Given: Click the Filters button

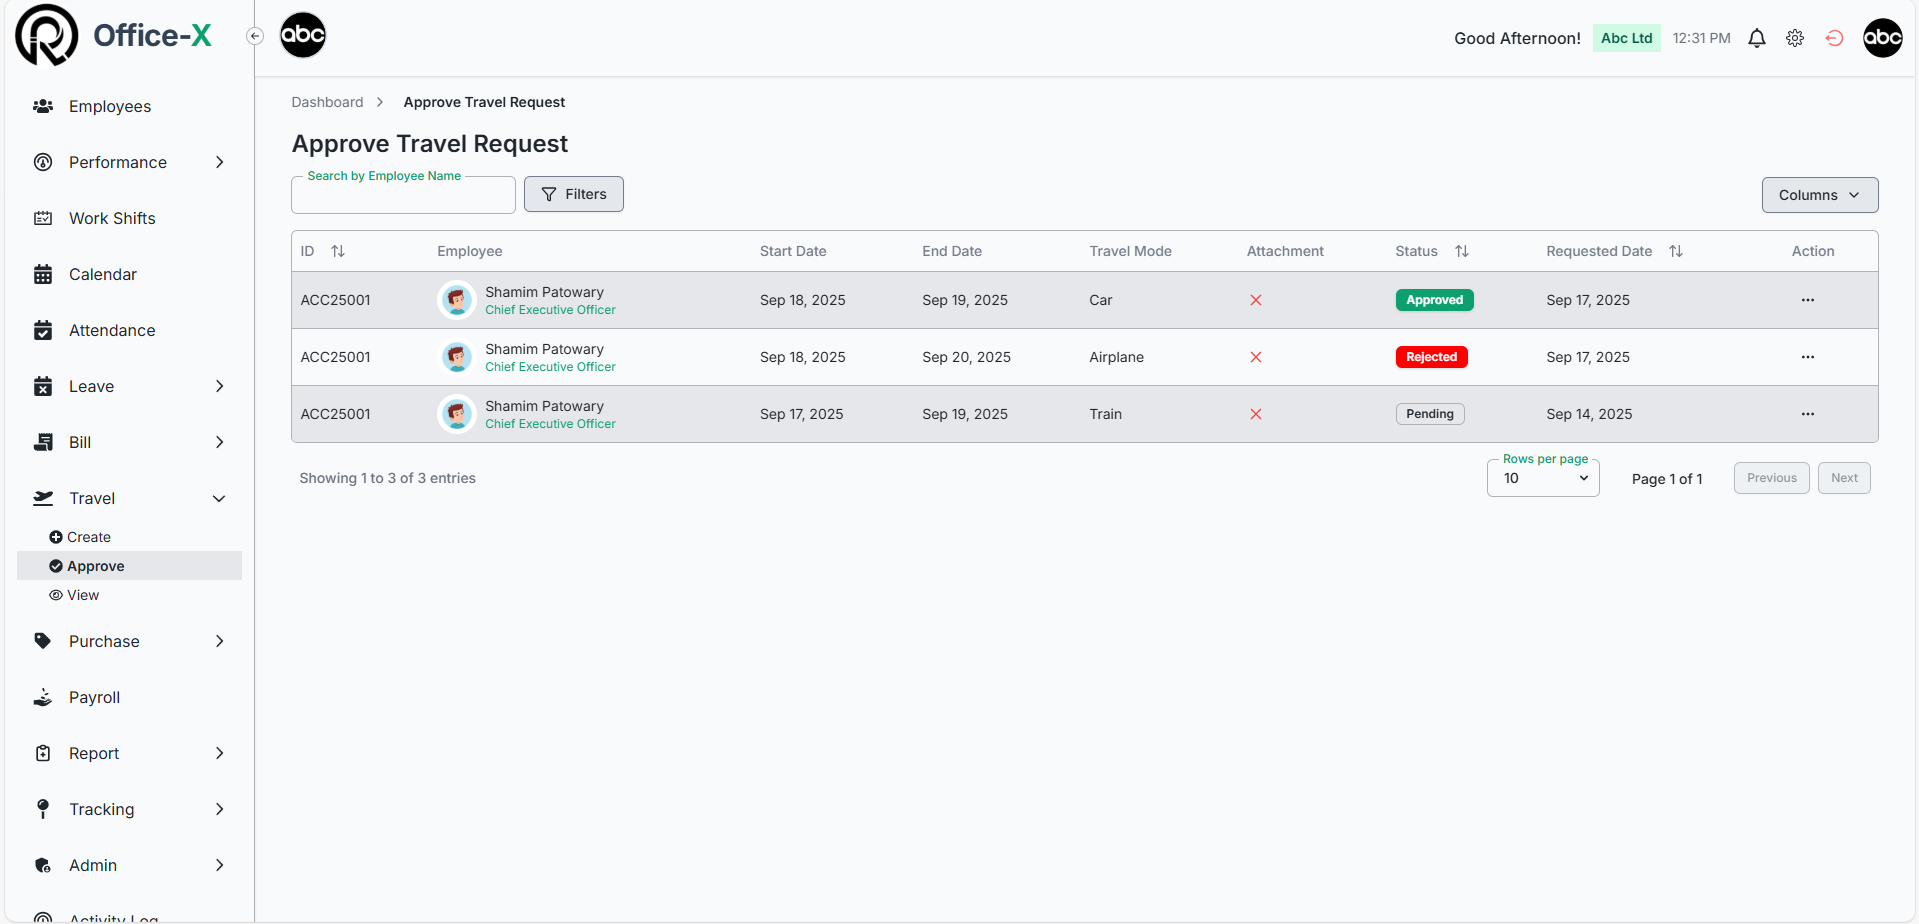Looking at the screenshot, I should [x=573, y=194].
